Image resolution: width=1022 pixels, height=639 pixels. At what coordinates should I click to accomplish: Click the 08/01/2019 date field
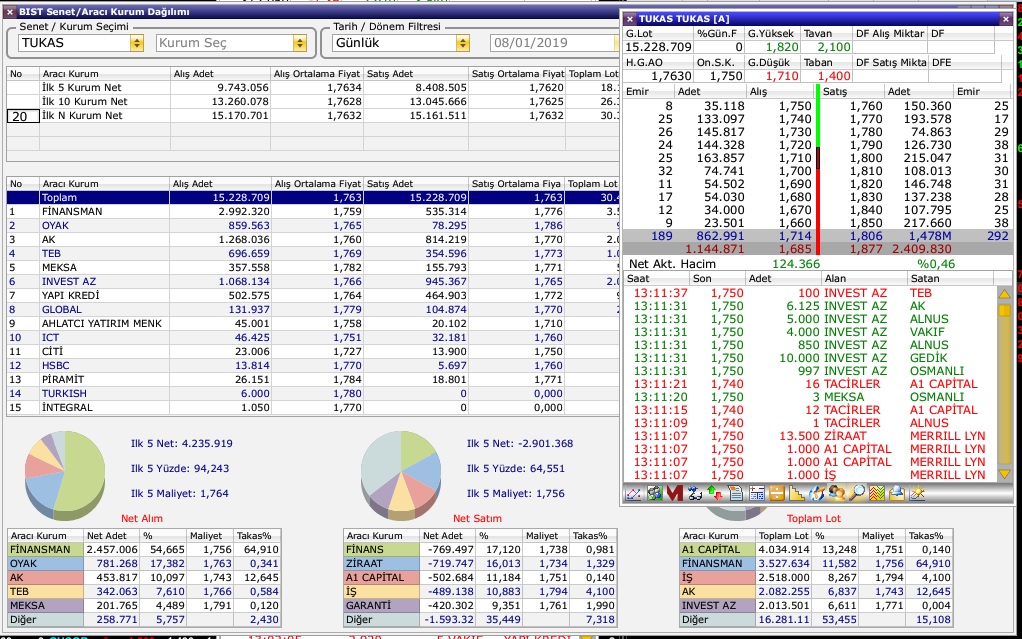553,43
